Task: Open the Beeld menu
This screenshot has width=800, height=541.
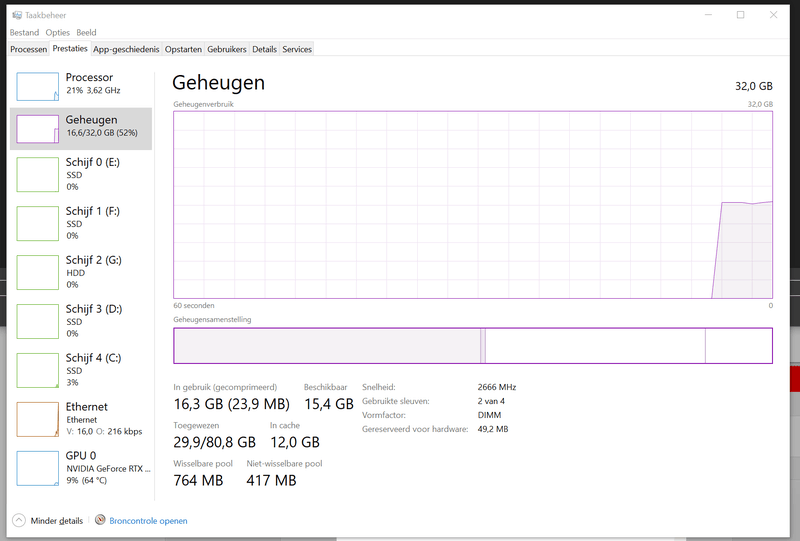Action: (x=86, y=33)
